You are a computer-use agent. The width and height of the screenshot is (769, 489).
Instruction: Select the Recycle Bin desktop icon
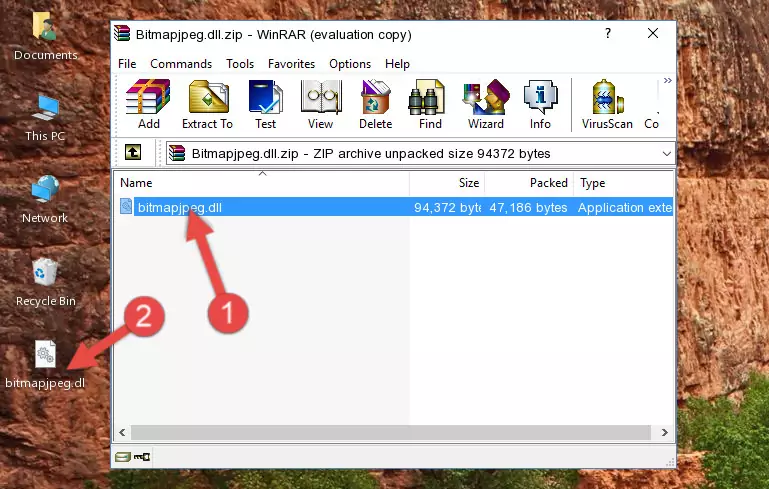click(45, 283)
